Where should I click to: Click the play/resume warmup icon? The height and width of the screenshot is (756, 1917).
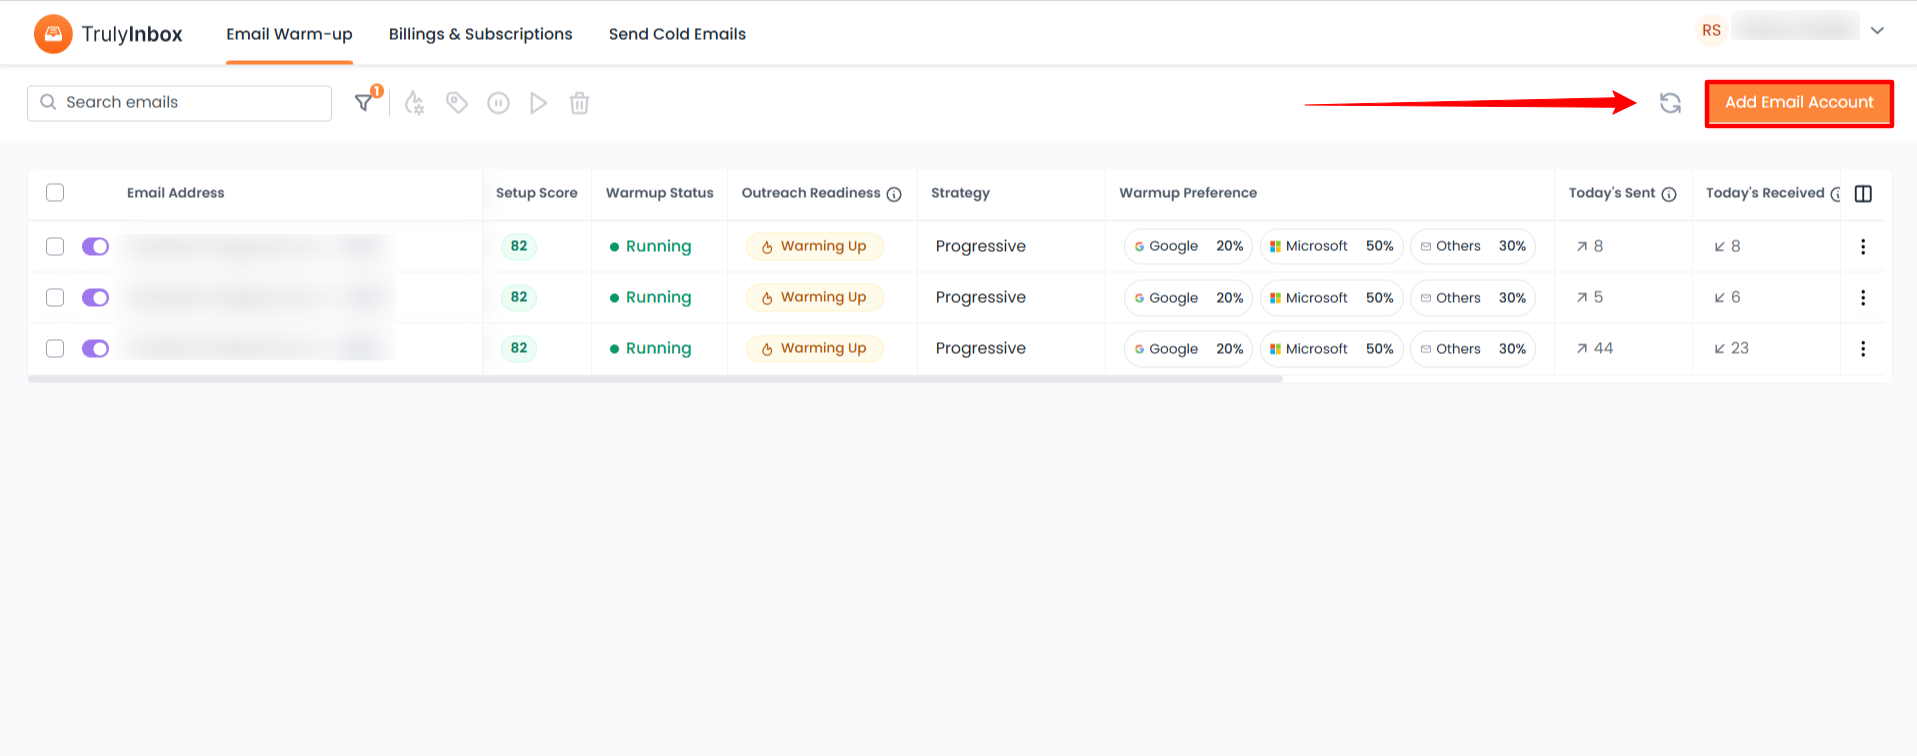538,103
